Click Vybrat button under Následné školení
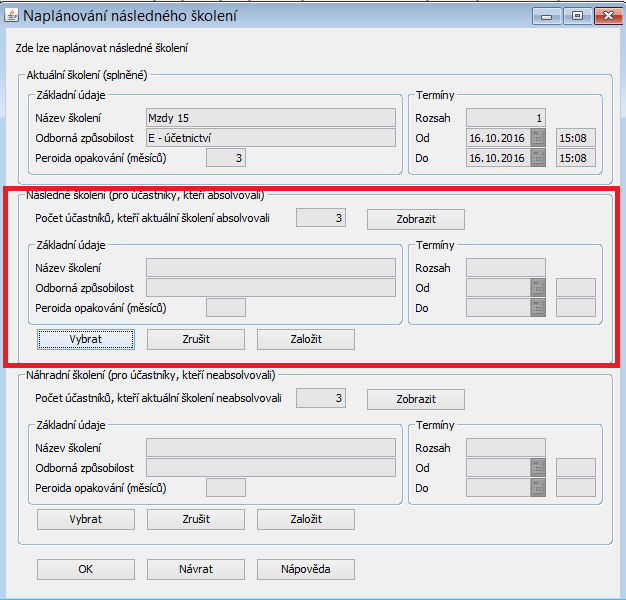The height and width of the screenshot is (600, 626). point(85,339)
